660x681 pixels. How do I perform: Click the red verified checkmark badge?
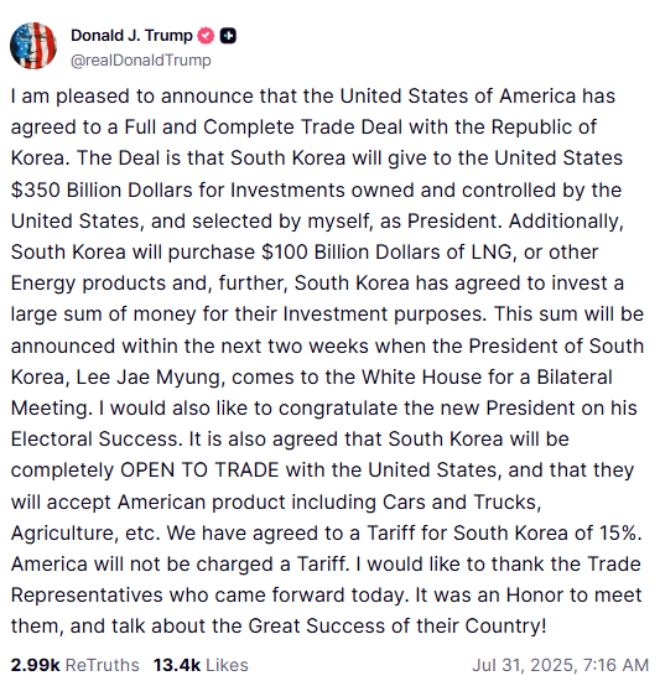click(x=205, y=37)
